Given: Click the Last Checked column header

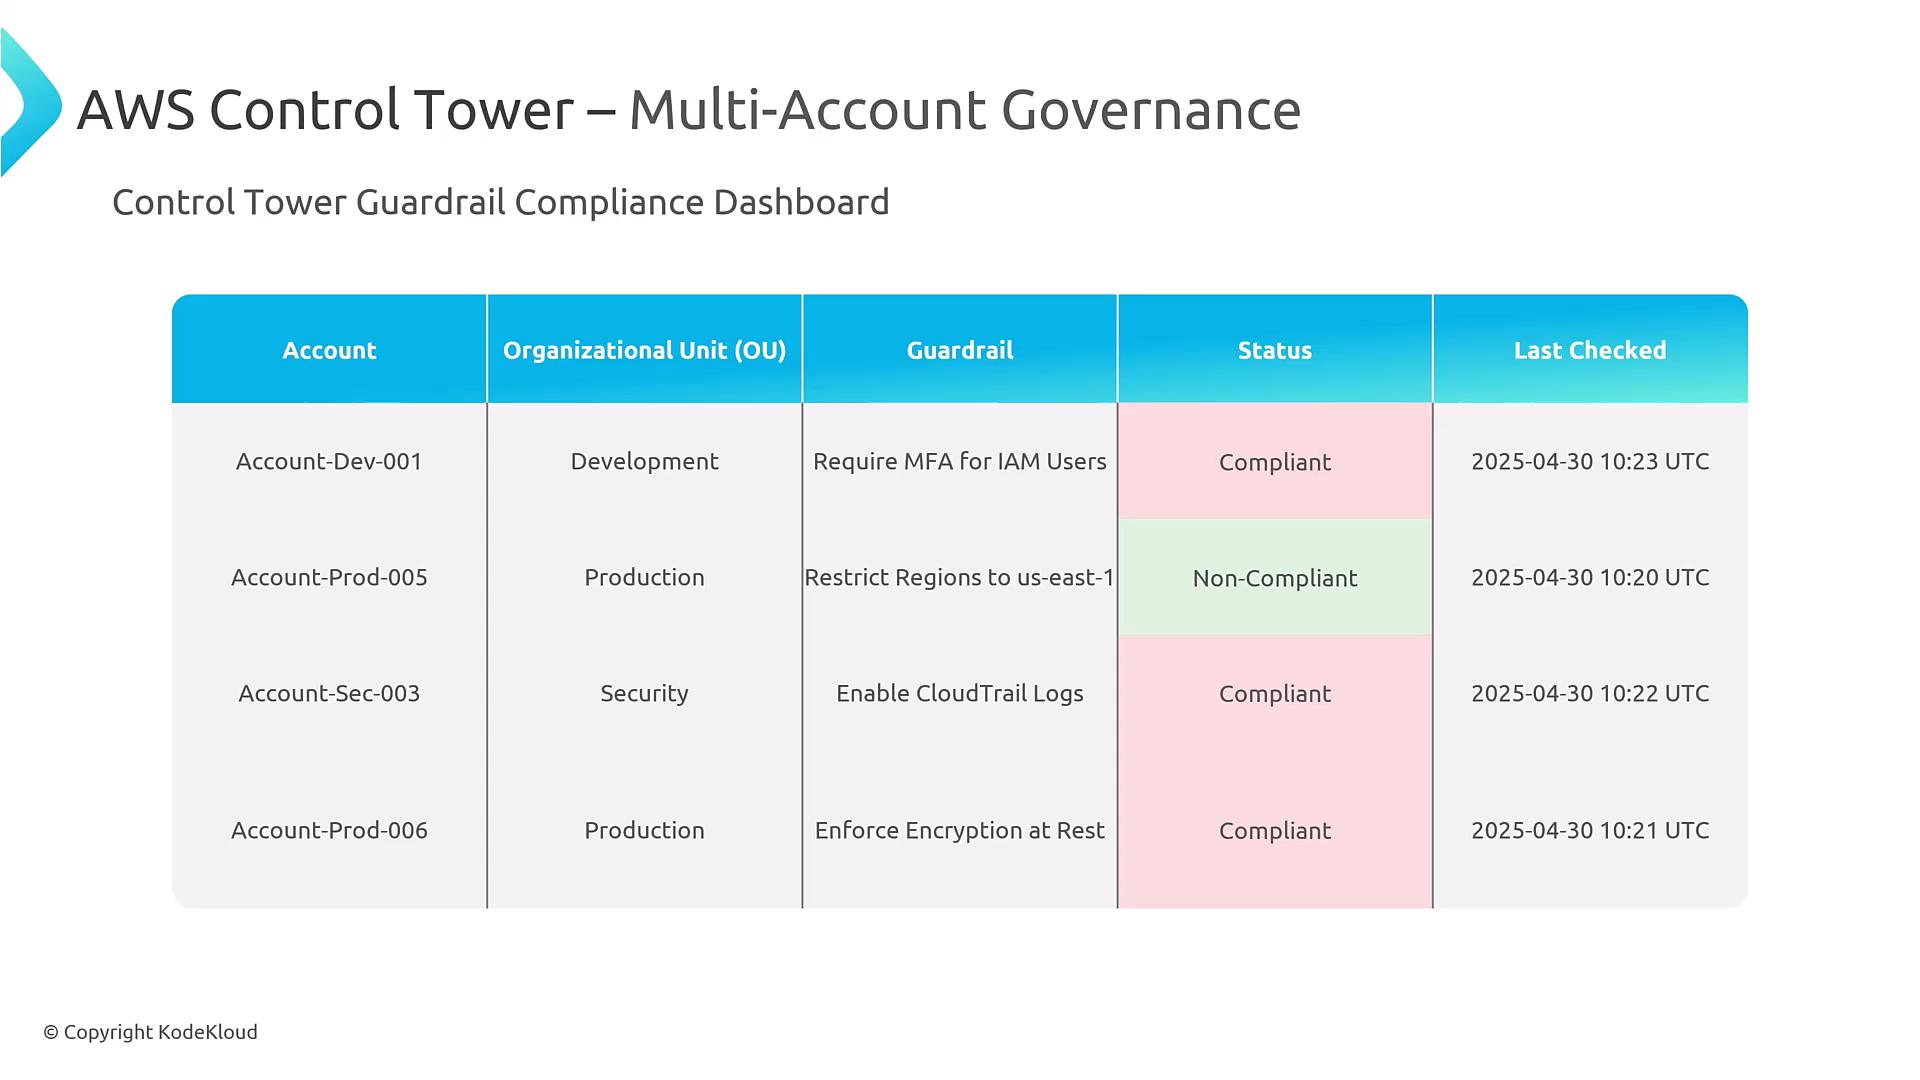Looking at the screenshot, I should click(1590, 350).
